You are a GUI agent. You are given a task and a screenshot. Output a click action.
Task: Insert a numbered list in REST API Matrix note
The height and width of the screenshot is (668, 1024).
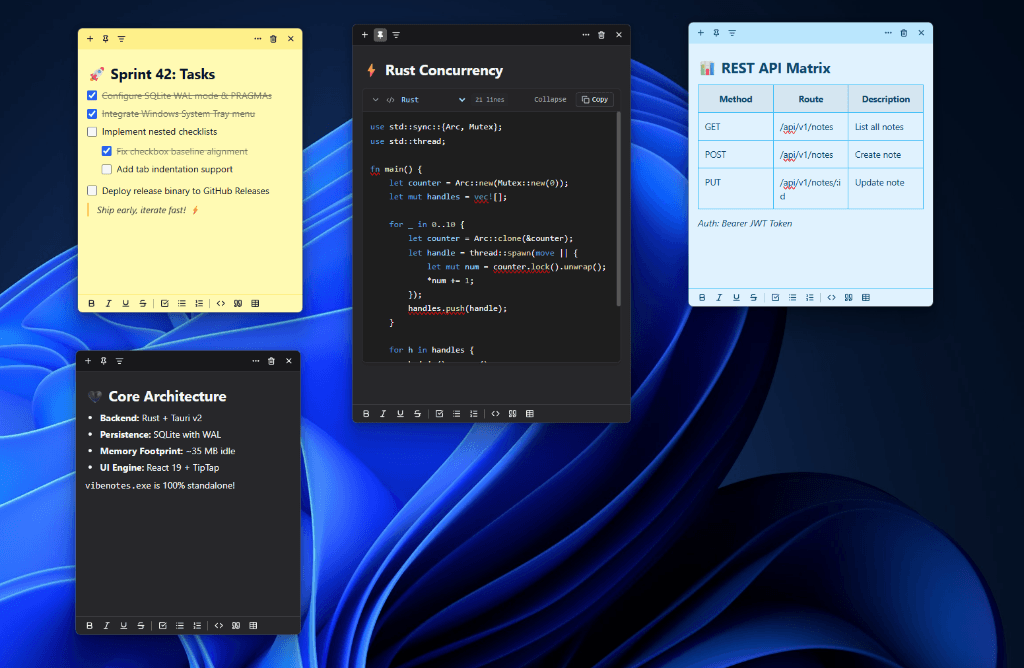810,298
